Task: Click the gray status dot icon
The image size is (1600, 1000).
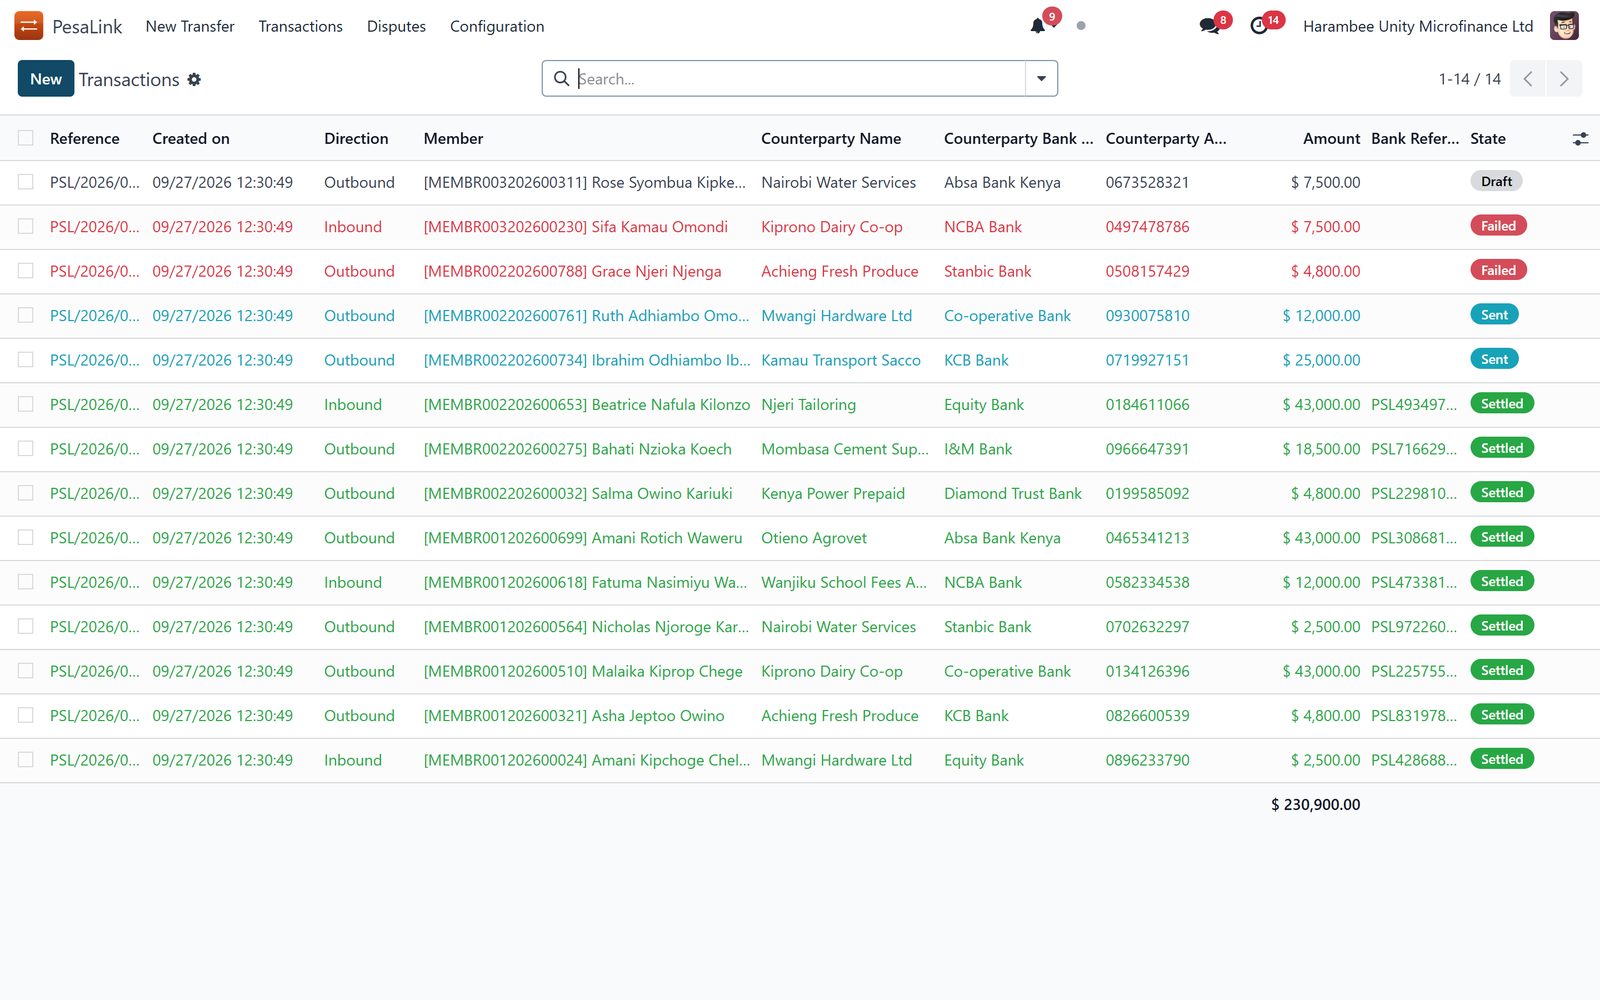Action: (1081, 26)
